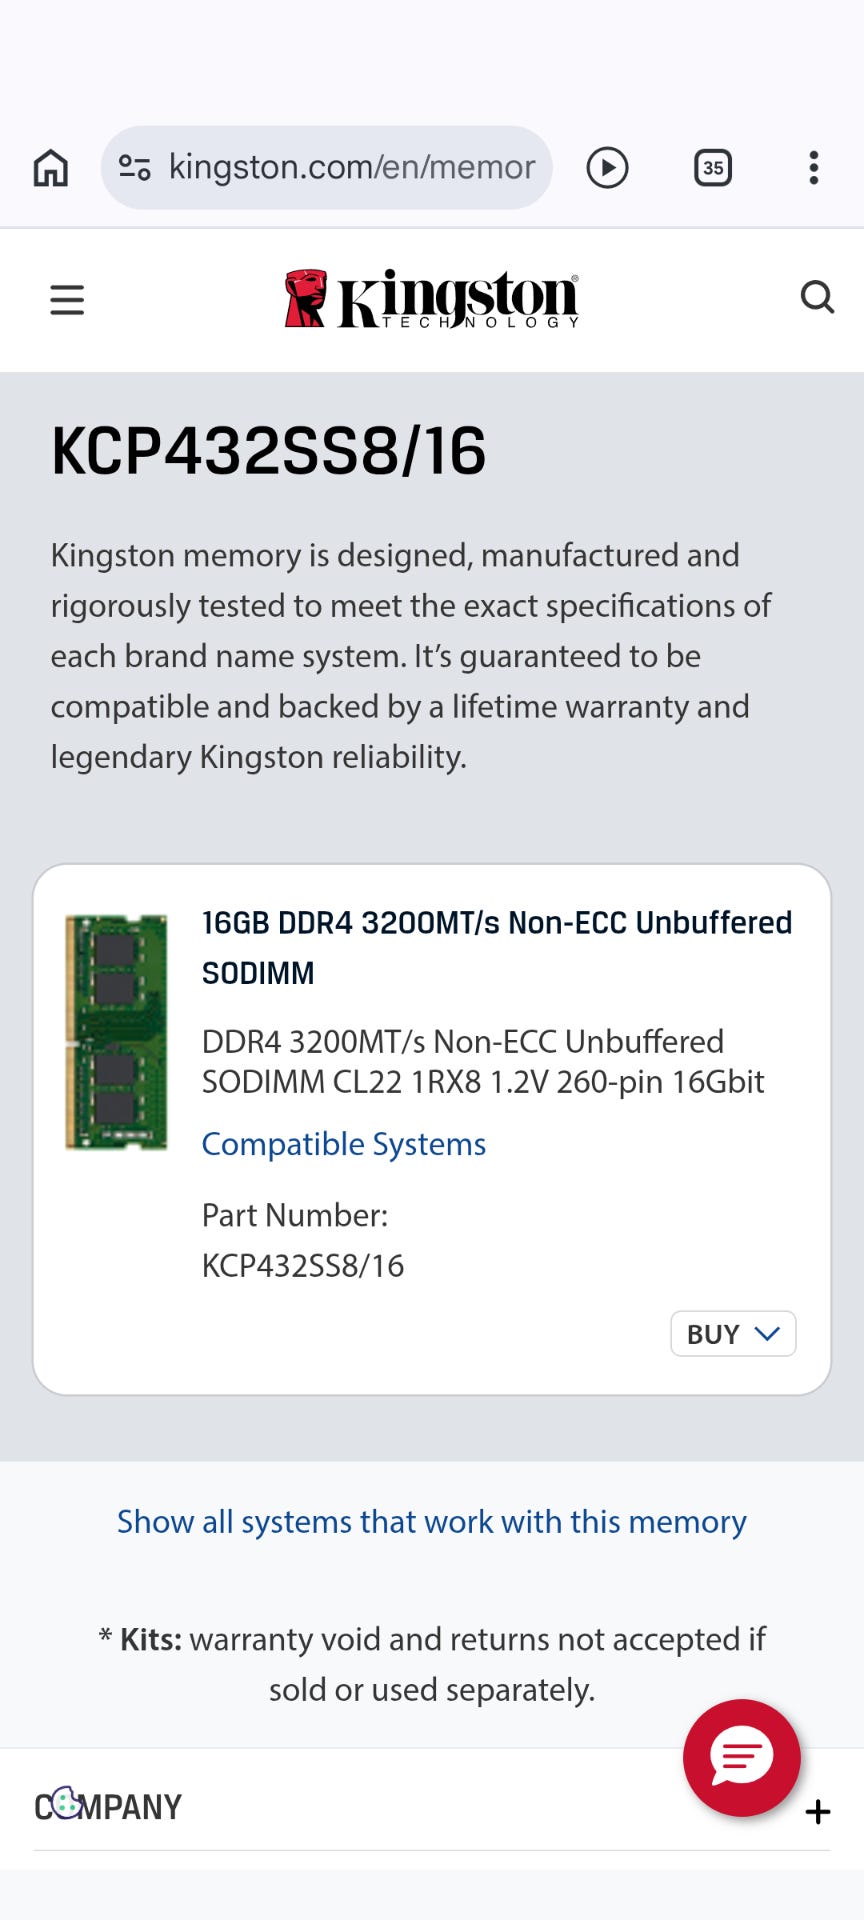The image size is (864, 1920).
Task: Open the browser three-dot menu
Action: (x=814, y=168)
